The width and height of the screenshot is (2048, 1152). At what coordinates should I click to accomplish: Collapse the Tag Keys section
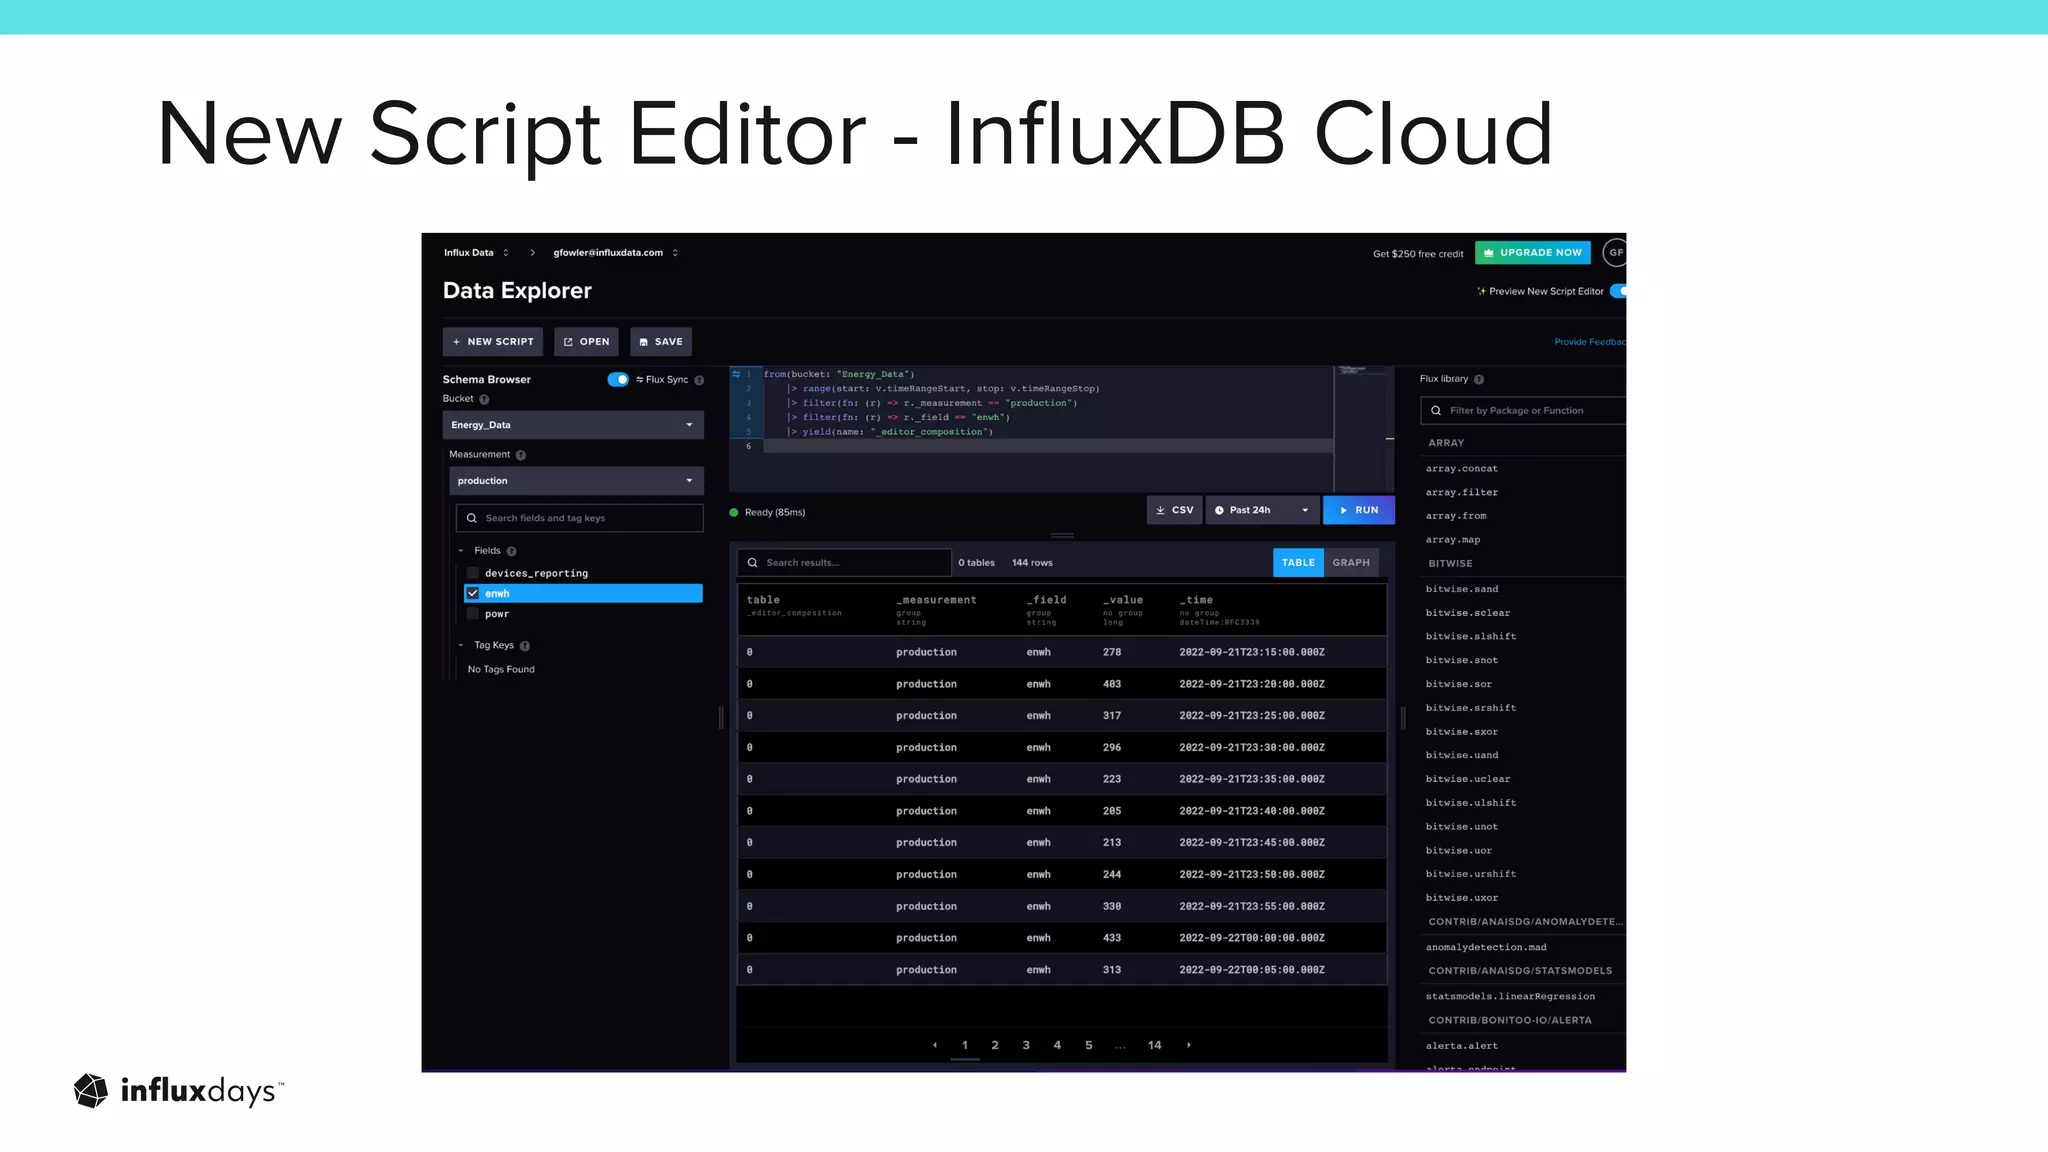pyautogui.click(x=461, y=646)
